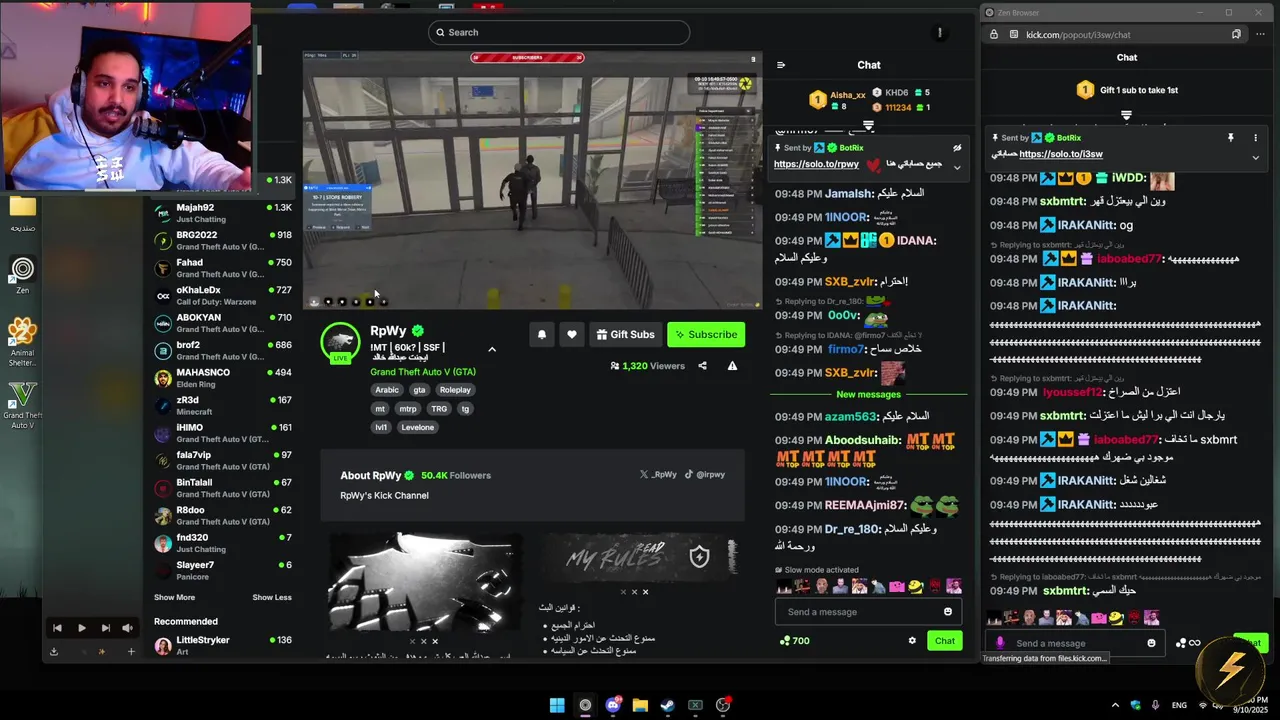1280x720 pixels.
Task: Expand the pinned message chevron in main chat
Action: (957, 167)
